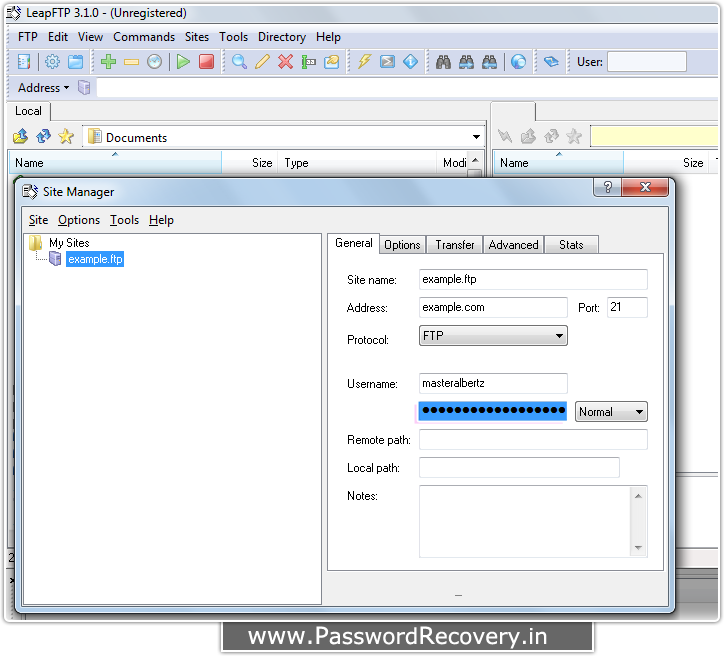This screenshot has height=656, width=724.
Task: Open the Commands menu
Action: click(x=144, y=37)
